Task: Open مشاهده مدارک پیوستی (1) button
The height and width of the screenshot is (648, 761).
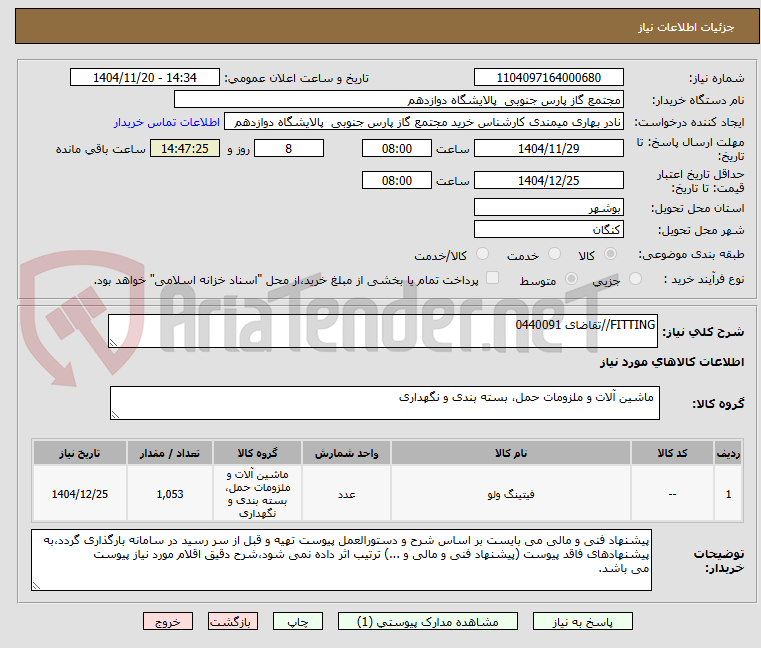Action: coord(428,621)
